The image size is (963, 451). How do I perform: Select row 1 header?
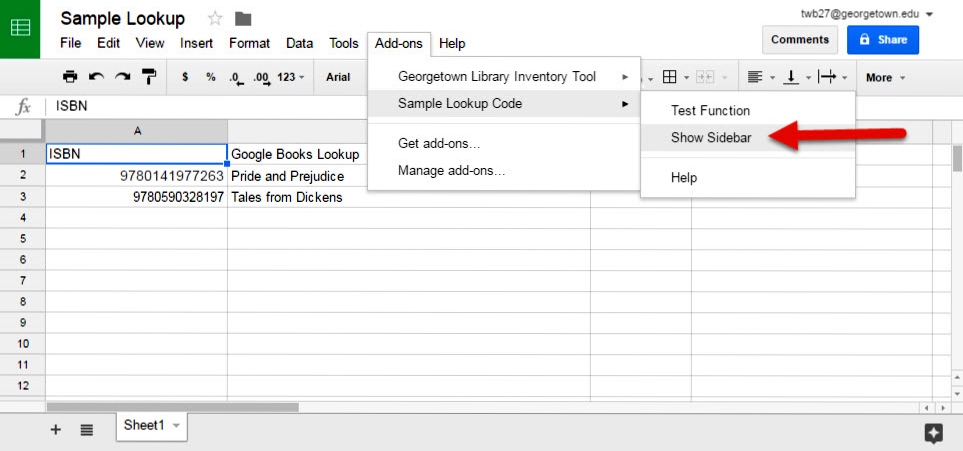tap(23, 154)
